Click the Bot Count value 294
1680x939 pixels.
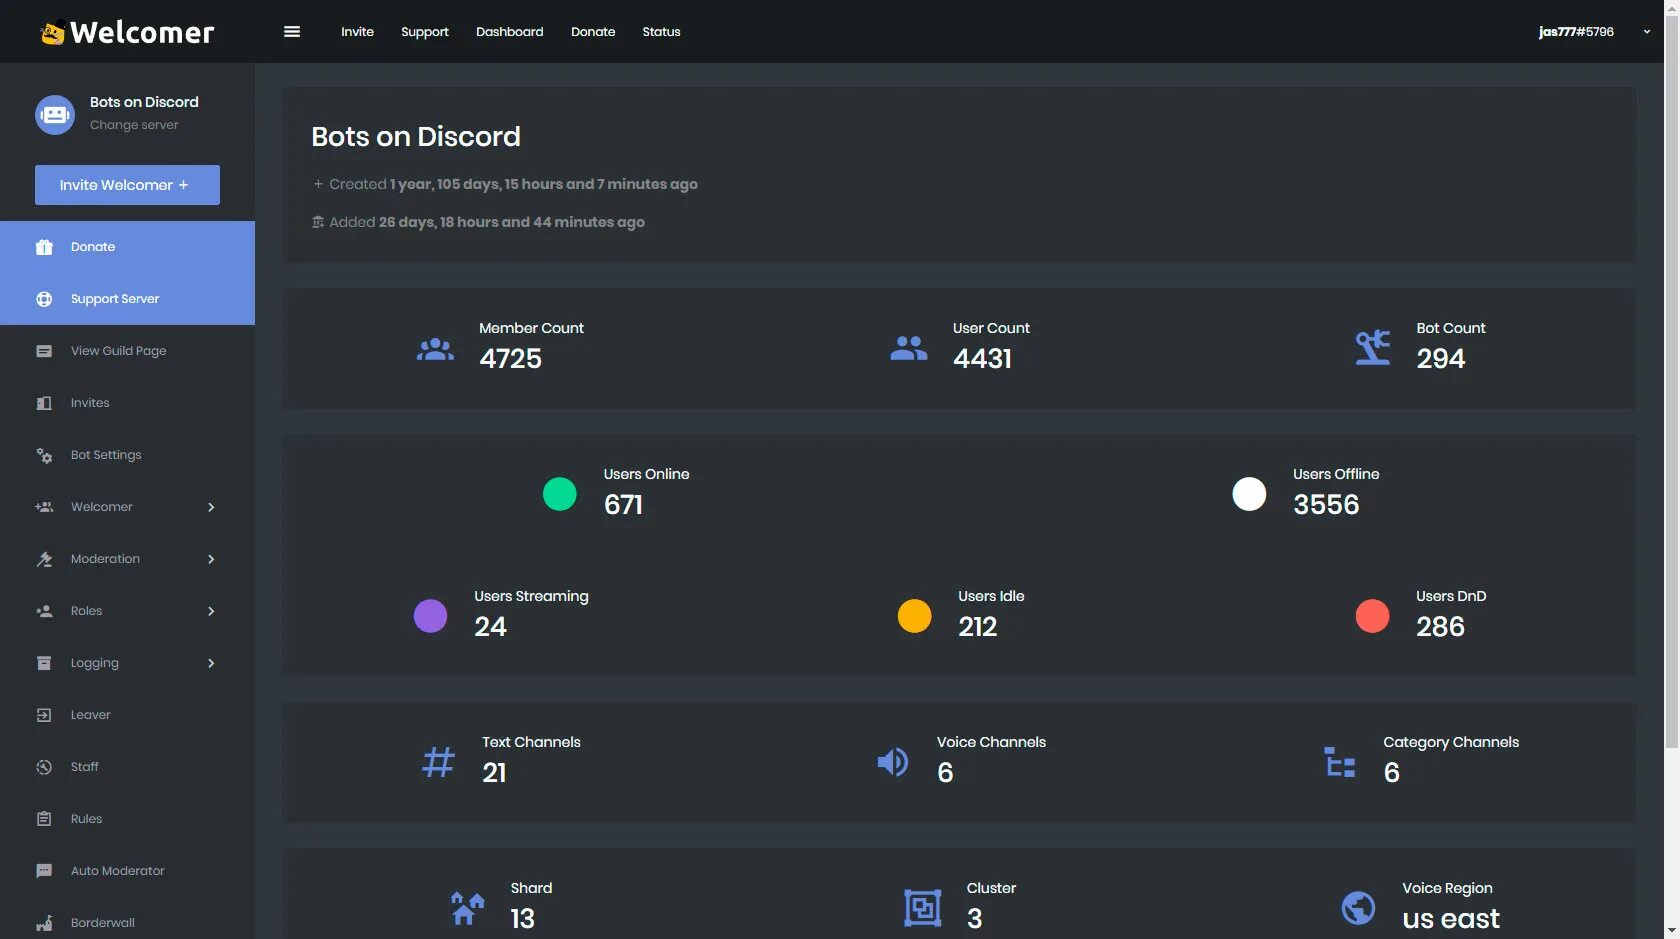pos(1441,358)
